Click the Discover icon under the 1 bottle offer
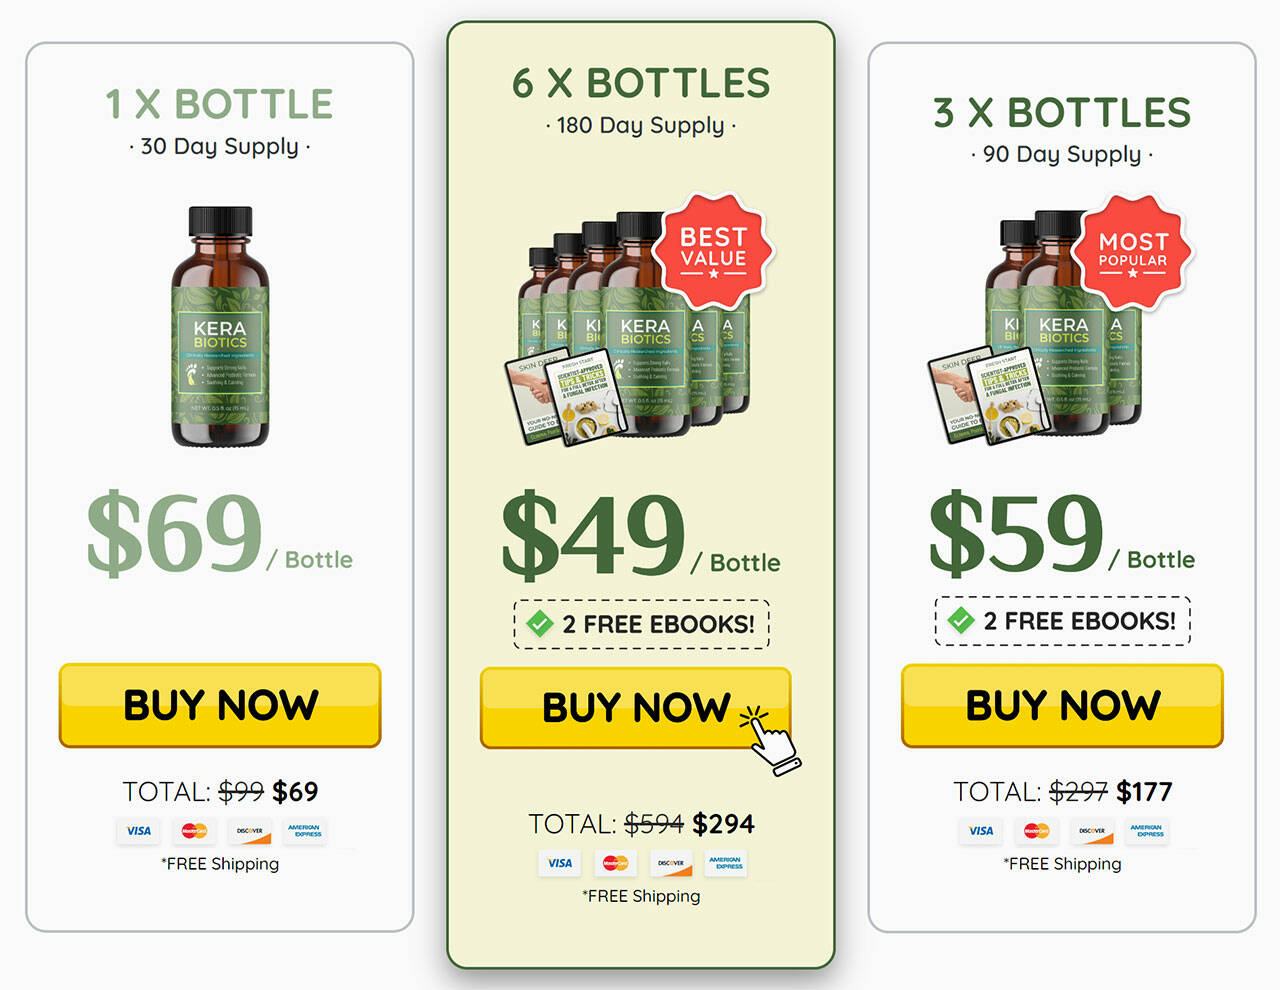This screenshot has width=1280, height=990. coord(250,831)
